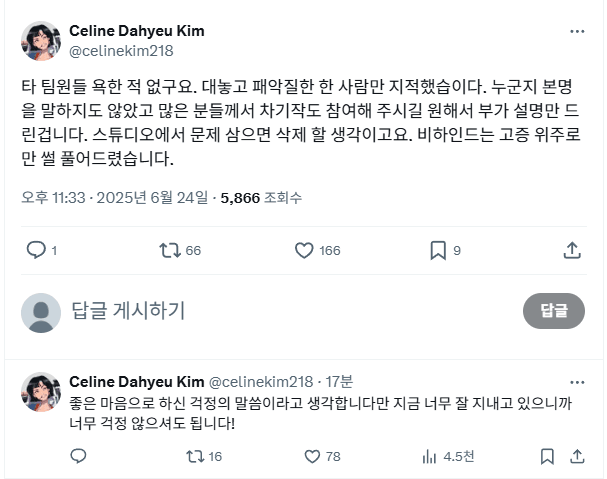
Task: Share the main tweet via share icon
Action: pos(573,250)
